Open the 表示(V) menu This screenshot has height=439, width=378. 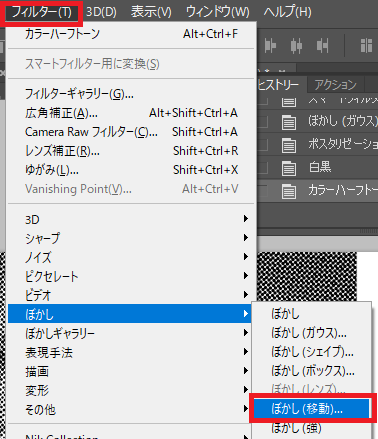pyautogui.click(x=151, y=12)
